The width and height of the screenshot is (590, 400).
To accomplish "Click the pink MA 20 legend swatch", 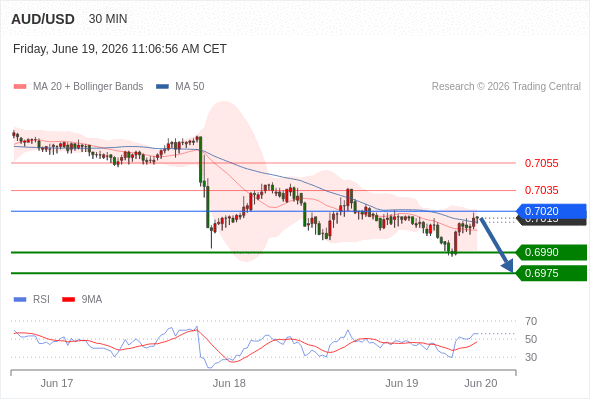I will (20, 87).
